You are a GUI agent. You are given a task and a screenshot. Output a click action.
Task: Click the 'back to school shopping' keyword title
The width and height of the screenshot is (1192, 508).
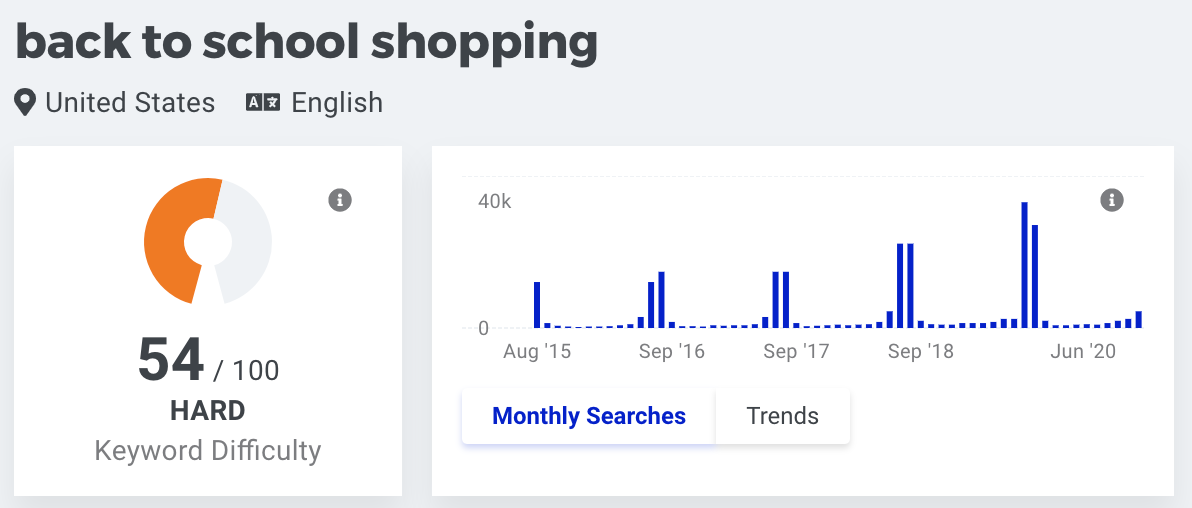click(306, 43)
